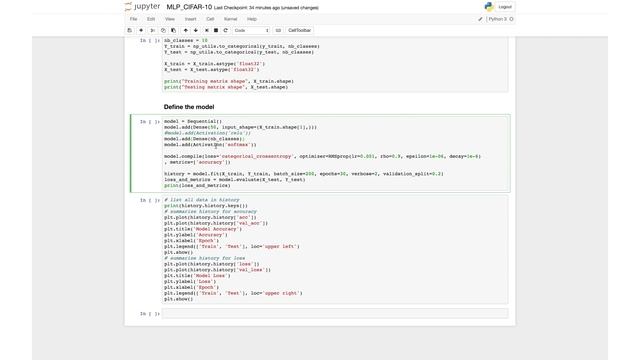Click the In [ ] prompt of model cell
Image resolution: width=640 pixels, height=360 pixels.
pyautogui.click(x=150, y=122)
